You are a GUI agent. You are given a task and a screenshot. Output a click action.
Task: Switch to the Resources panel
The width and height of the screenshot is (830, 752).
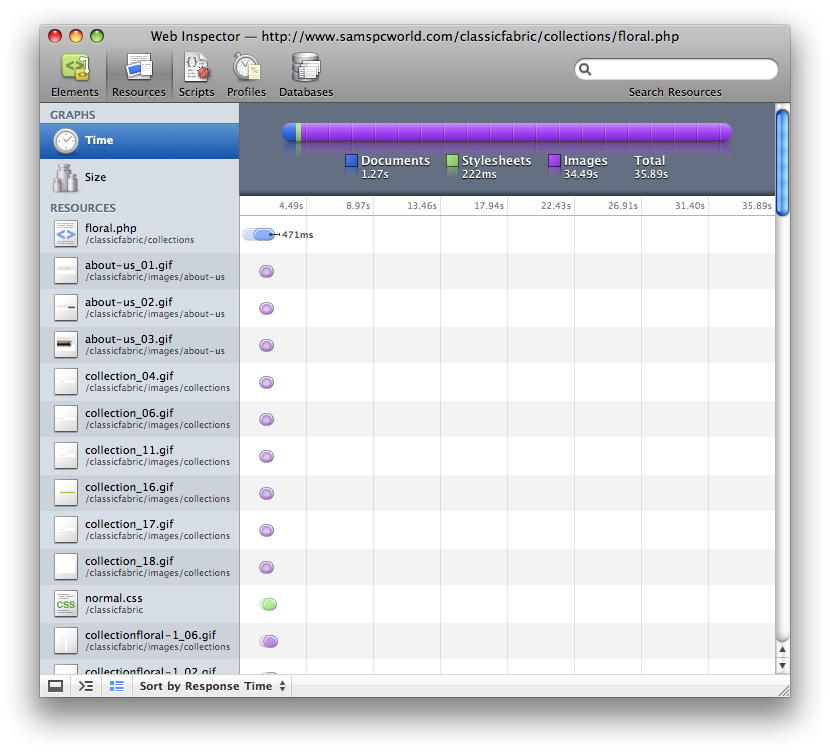coord(138,76)
